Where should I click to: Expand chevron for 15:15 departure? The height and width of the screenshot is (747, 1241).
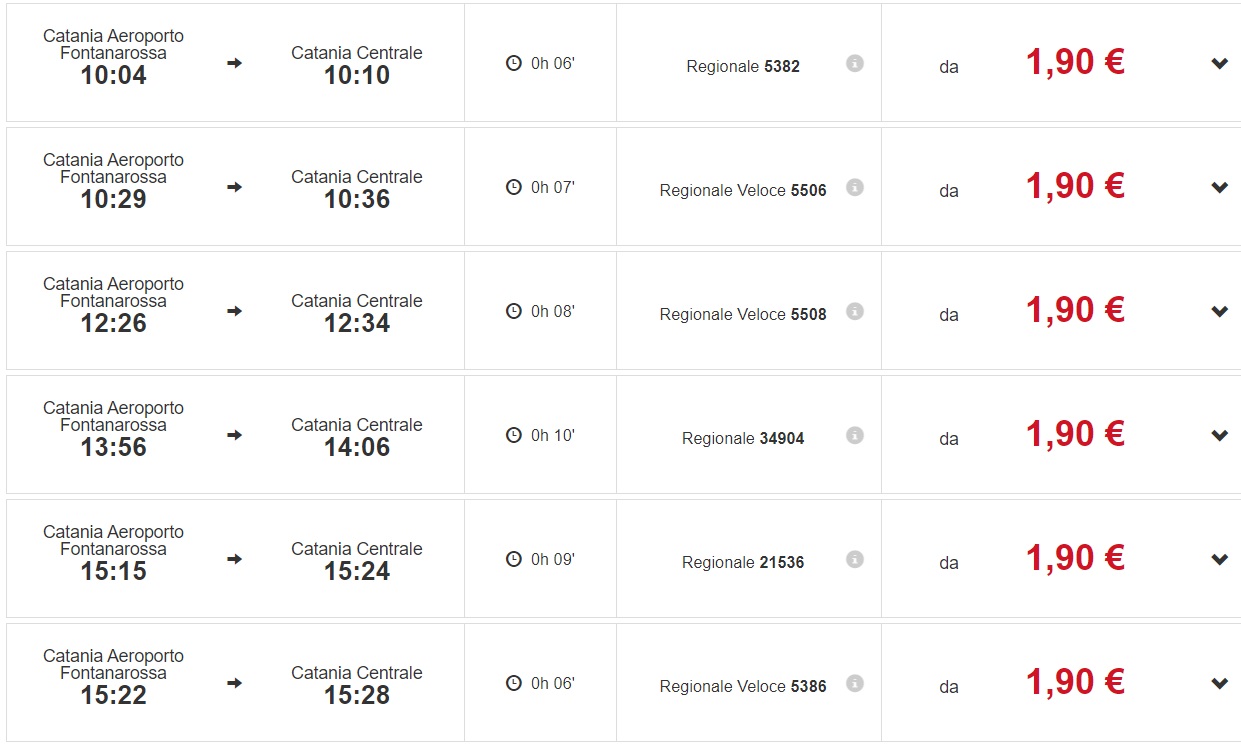[x=1219, y=560]
